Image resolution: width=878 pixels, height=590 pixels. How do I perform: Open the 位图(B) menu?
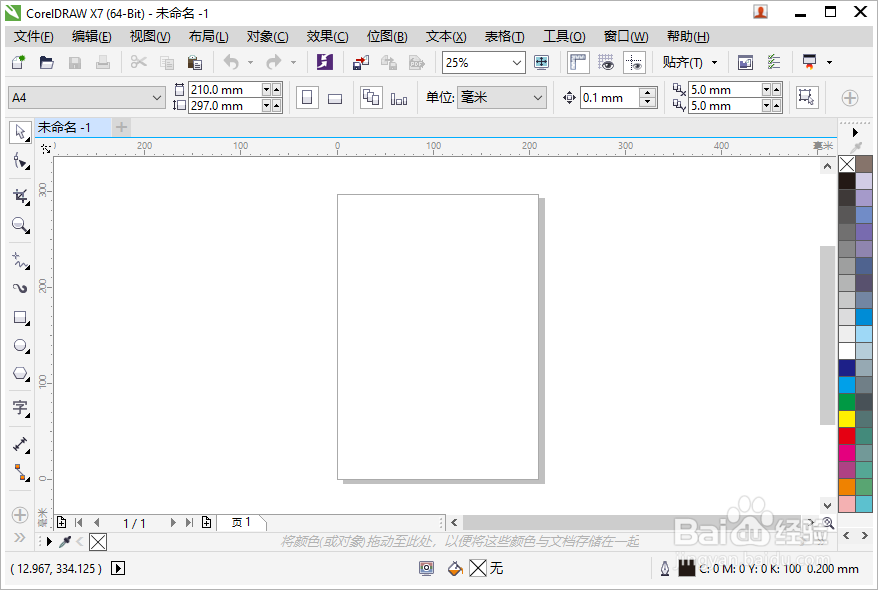tap(387, 36)
